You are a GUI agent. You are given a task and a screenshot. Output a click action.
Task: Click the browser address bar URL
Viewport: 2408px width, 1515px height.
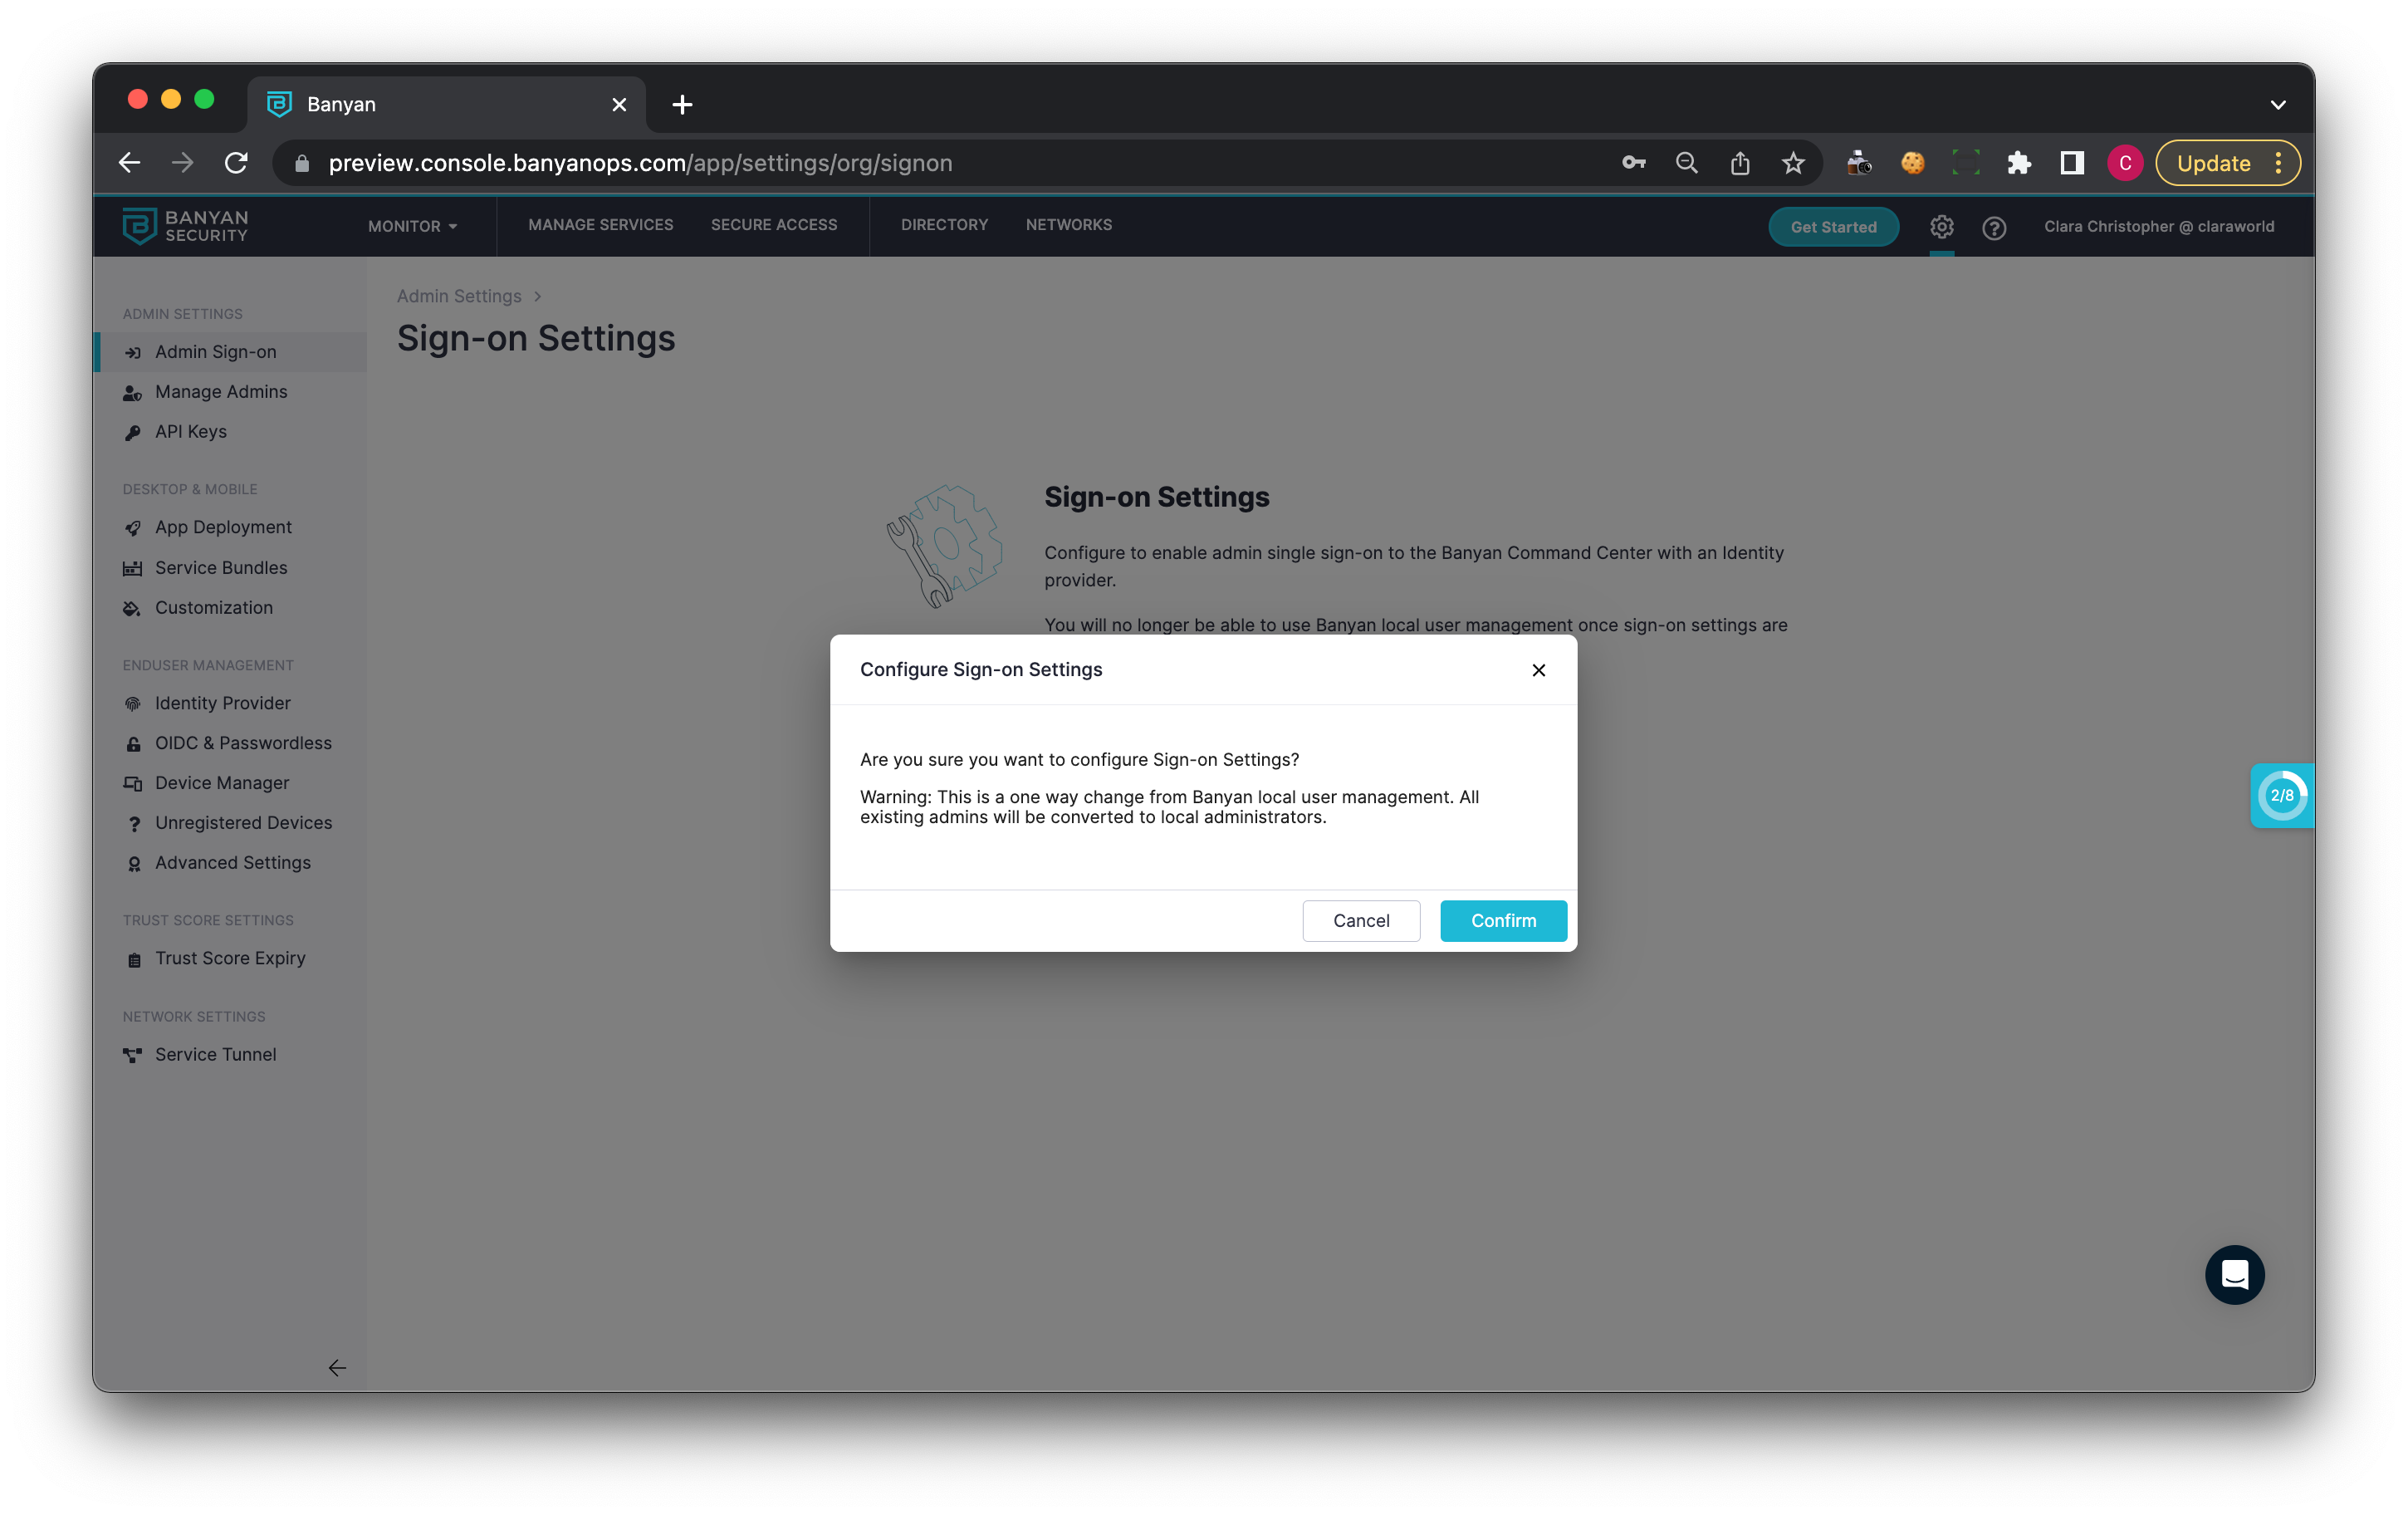tap(640, 163)
